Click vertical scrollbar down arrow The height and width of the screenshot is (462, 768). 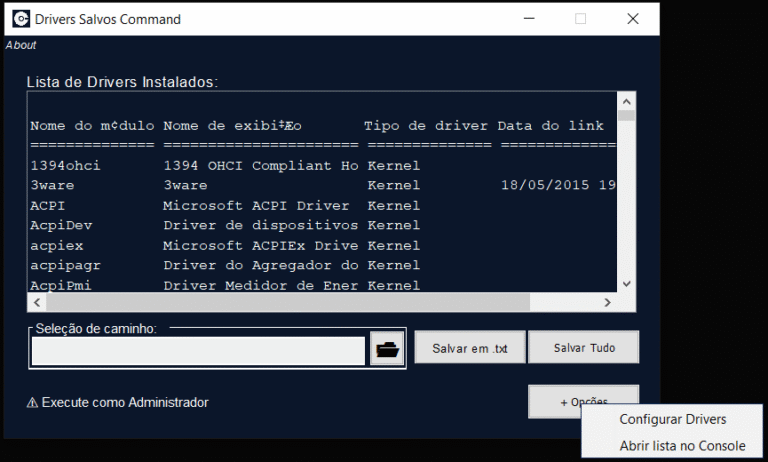(x=627, y=284)
